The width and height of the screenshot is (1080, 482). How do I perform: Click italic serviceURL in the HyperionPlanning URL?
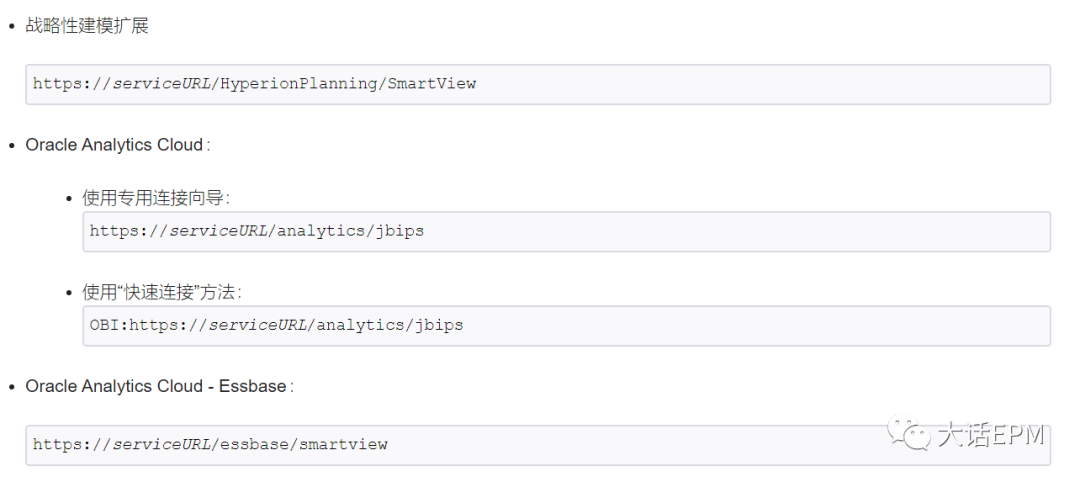(x=161, y=84)
